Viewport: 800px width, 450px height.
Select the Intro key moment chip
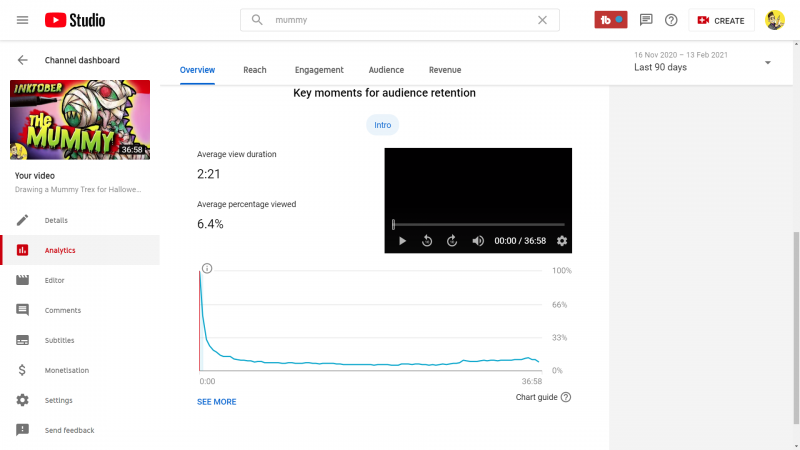(382, 125)
